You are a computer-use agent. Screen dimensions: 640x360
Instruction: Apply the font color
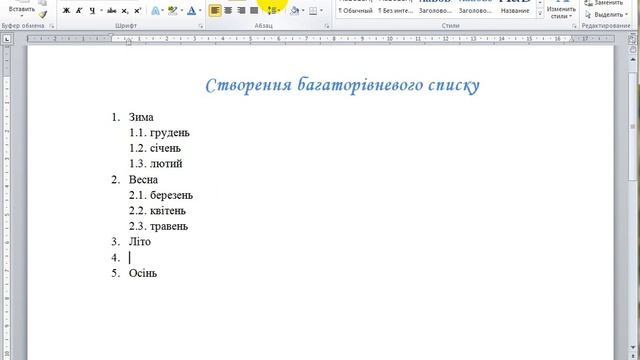tap(191, 11)
